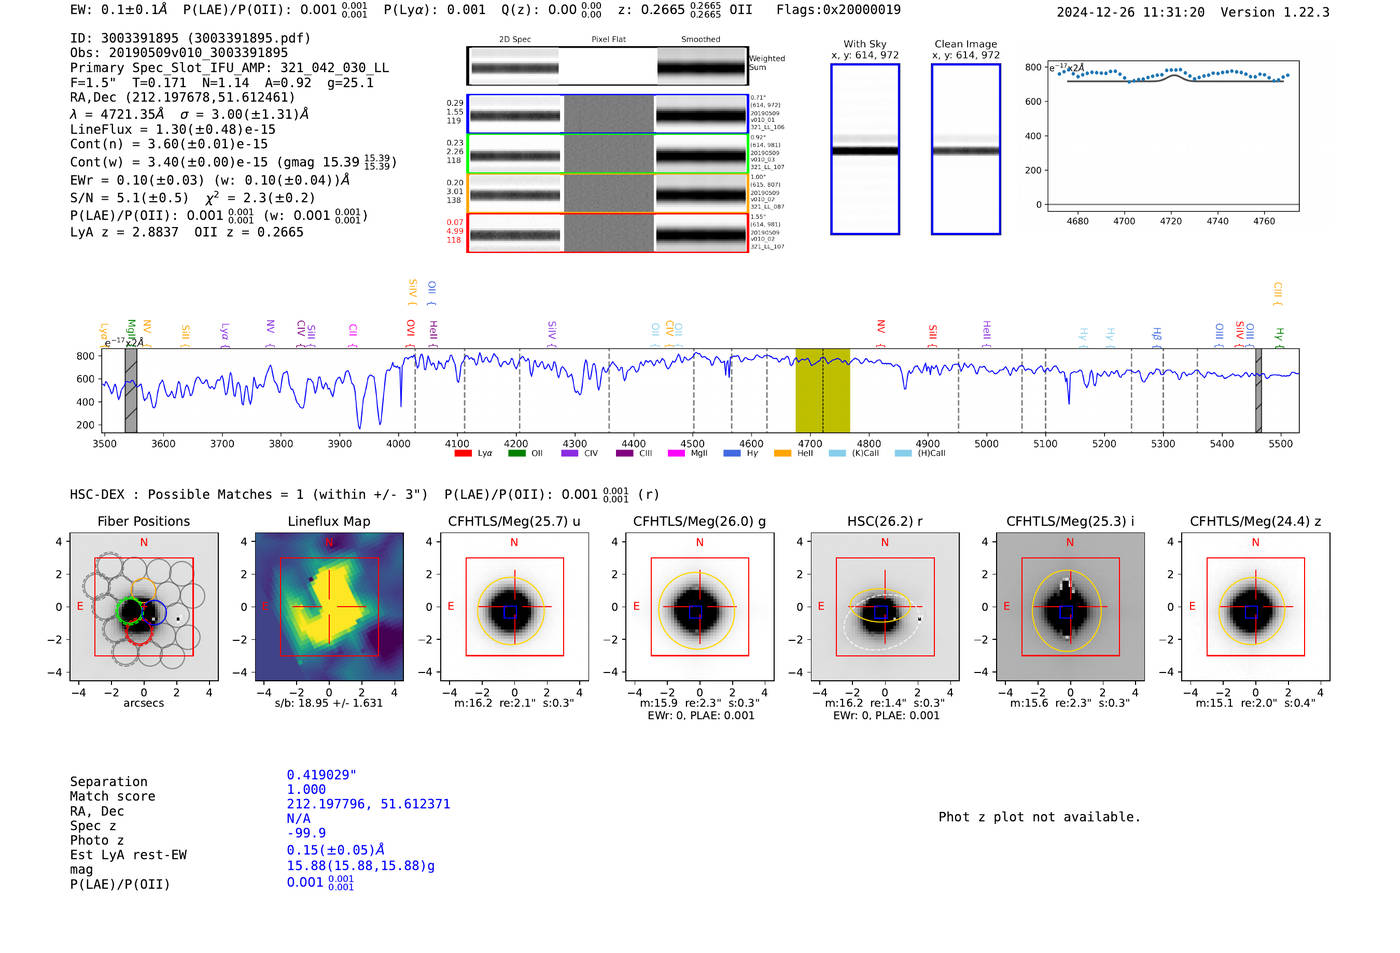
Task: Click the With Sky 2D image
Action: (x=865, y=149)
